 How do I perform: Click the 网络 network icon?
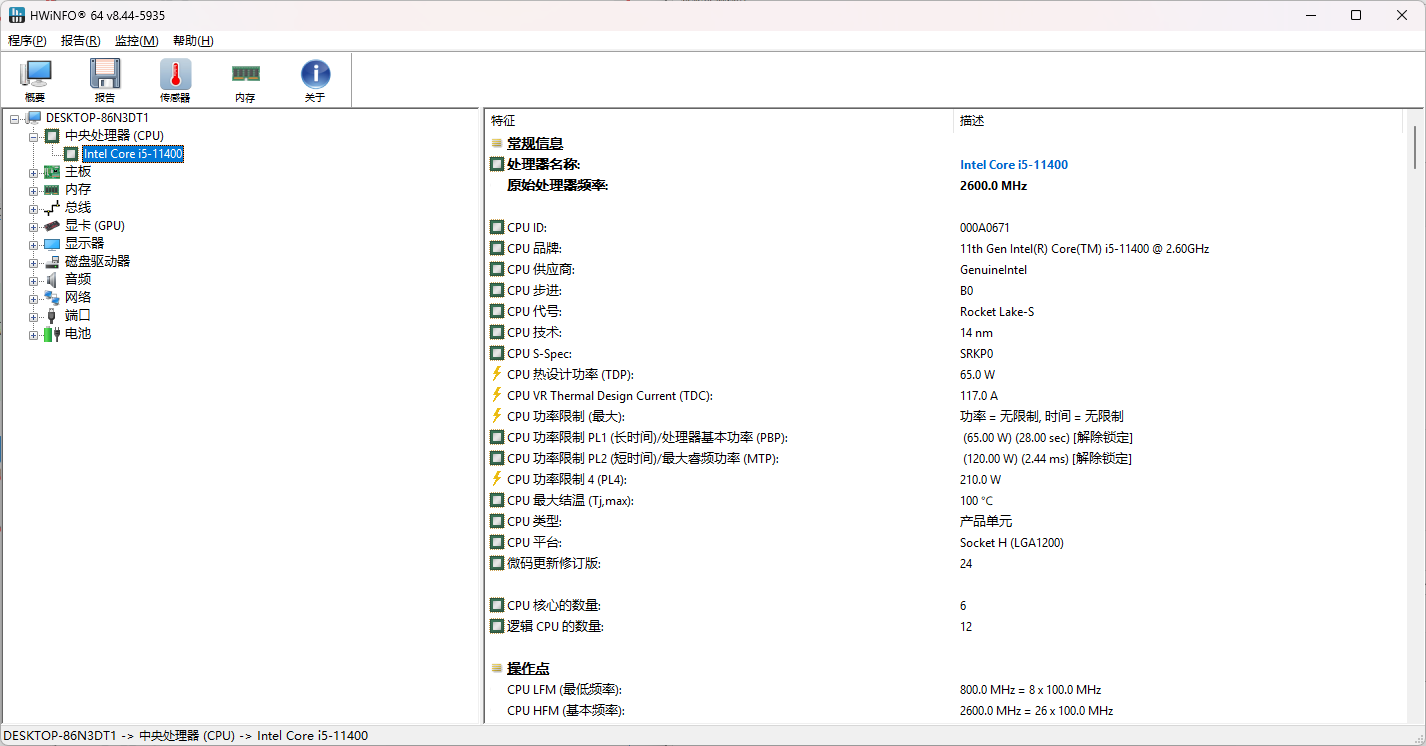[x=51, y=297]
